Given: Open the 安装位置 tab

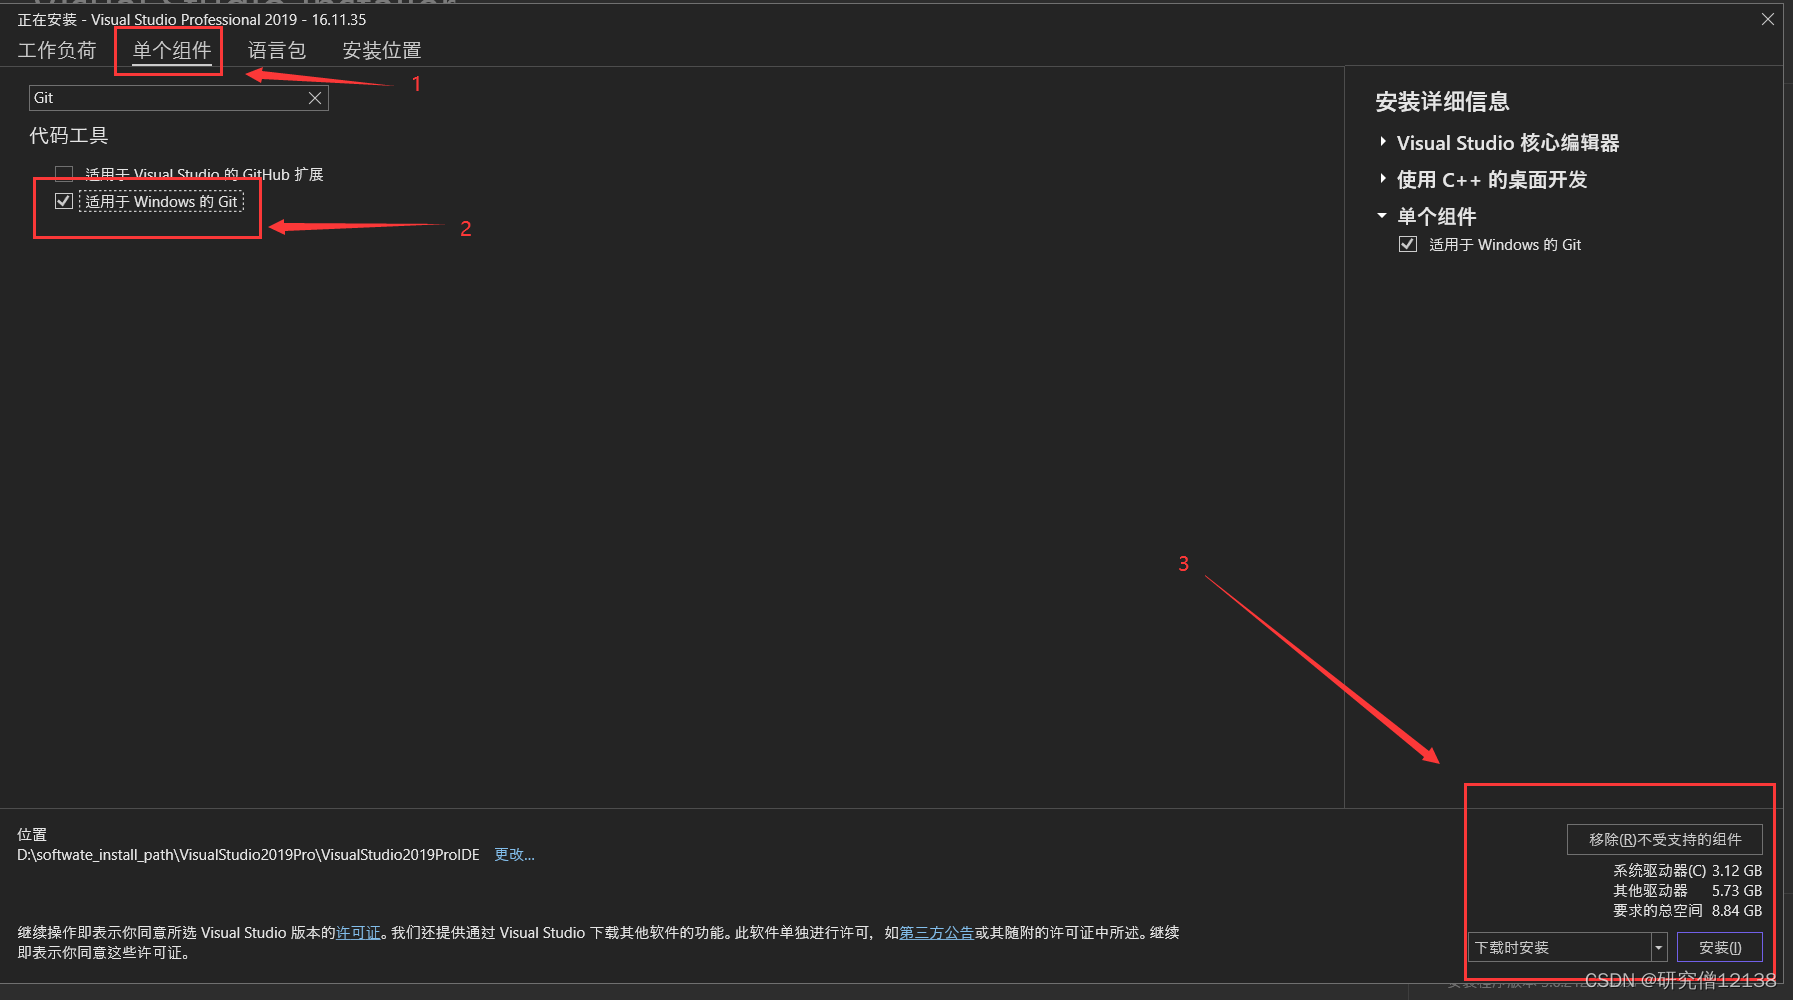Looking at the screenshot, I should coord(382,50).
